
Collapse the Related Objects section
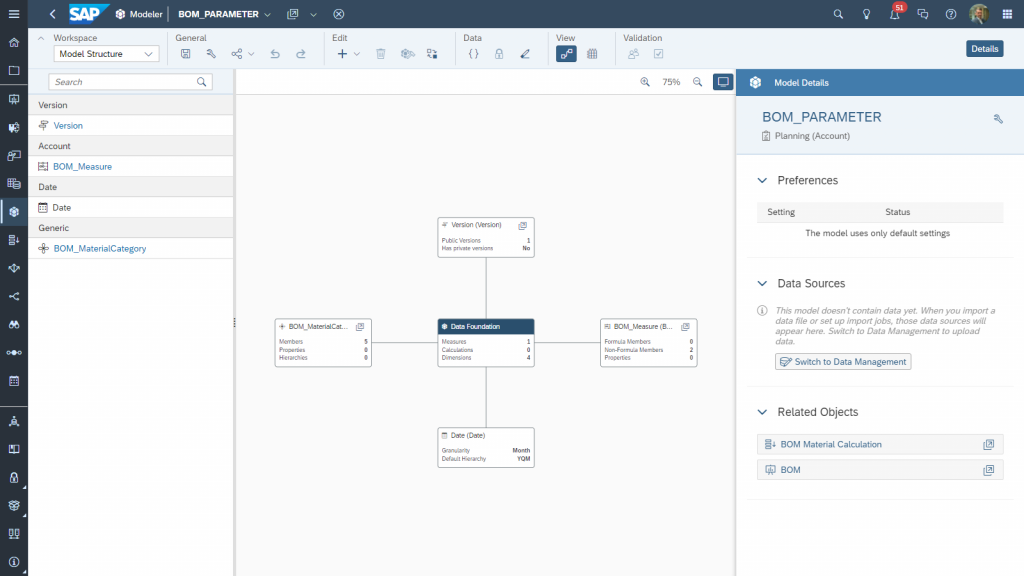(762, 412)
